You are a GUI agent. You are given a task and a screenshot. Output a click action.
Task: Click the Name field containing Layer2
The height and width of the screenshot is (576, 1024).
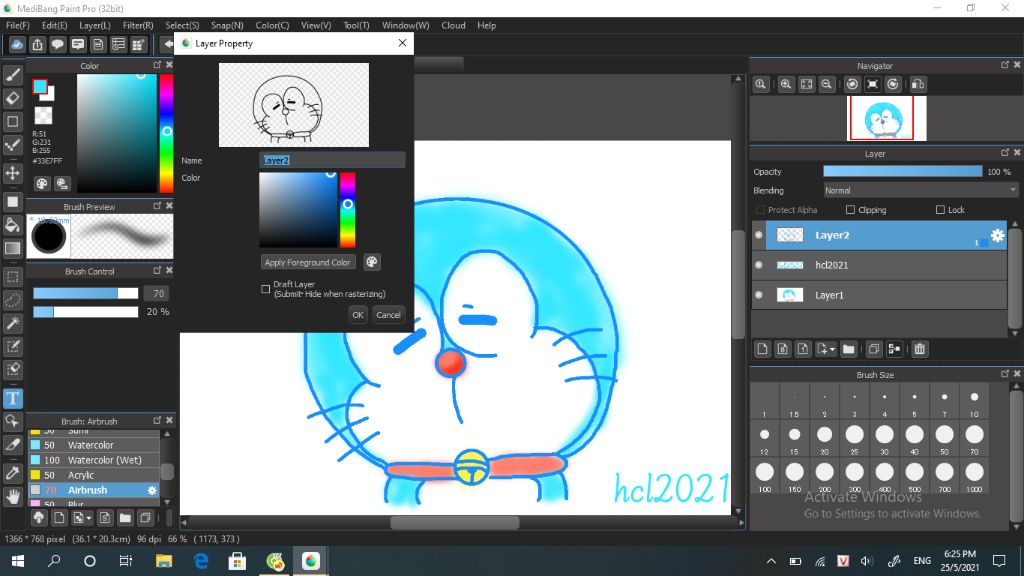[332, 160]
